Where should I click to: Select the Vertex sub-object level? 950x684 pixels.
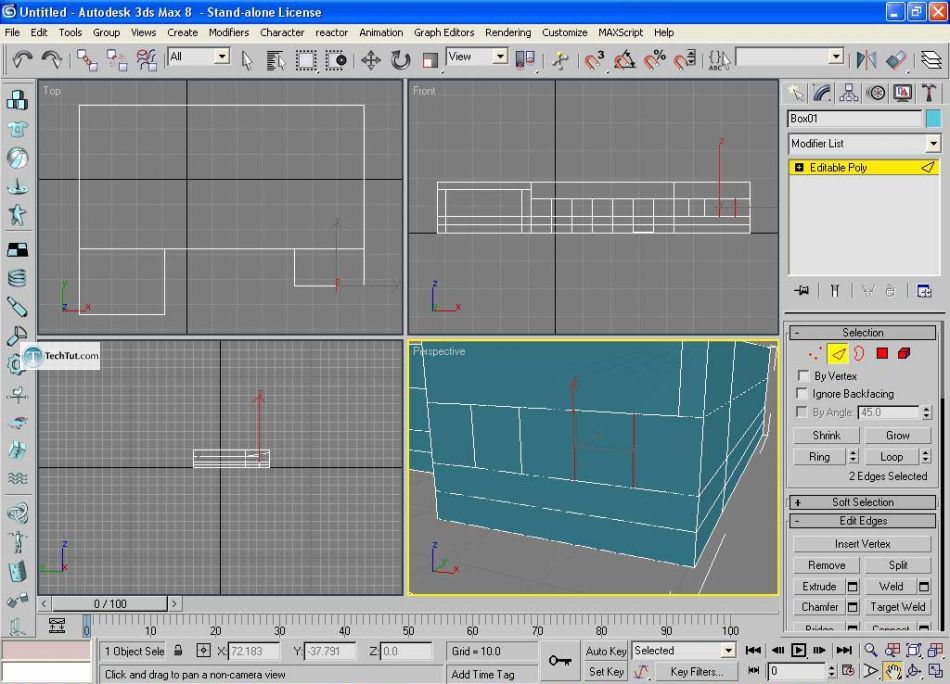point(815,353)
